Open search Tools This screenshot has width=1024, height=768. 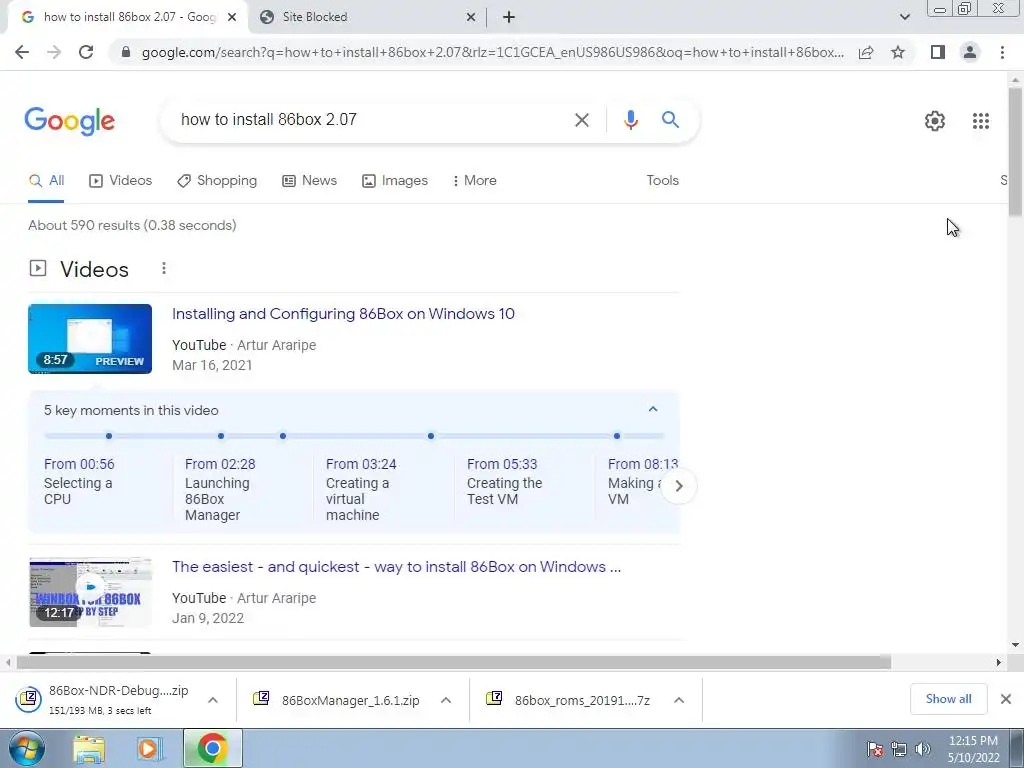point(662,181)
